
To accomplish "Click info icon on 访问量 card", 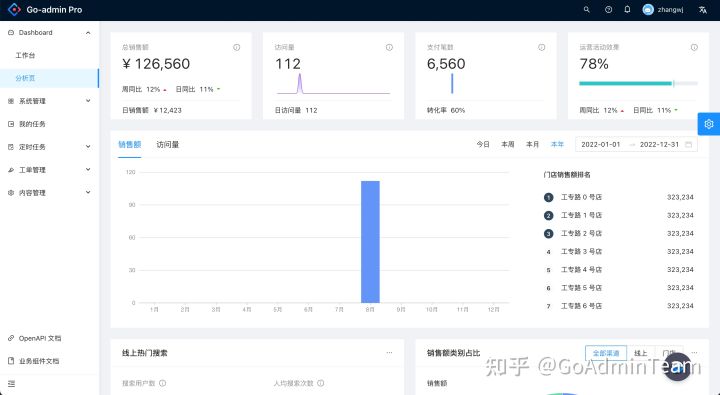I will pyautogui.click(x=389, y=47).
